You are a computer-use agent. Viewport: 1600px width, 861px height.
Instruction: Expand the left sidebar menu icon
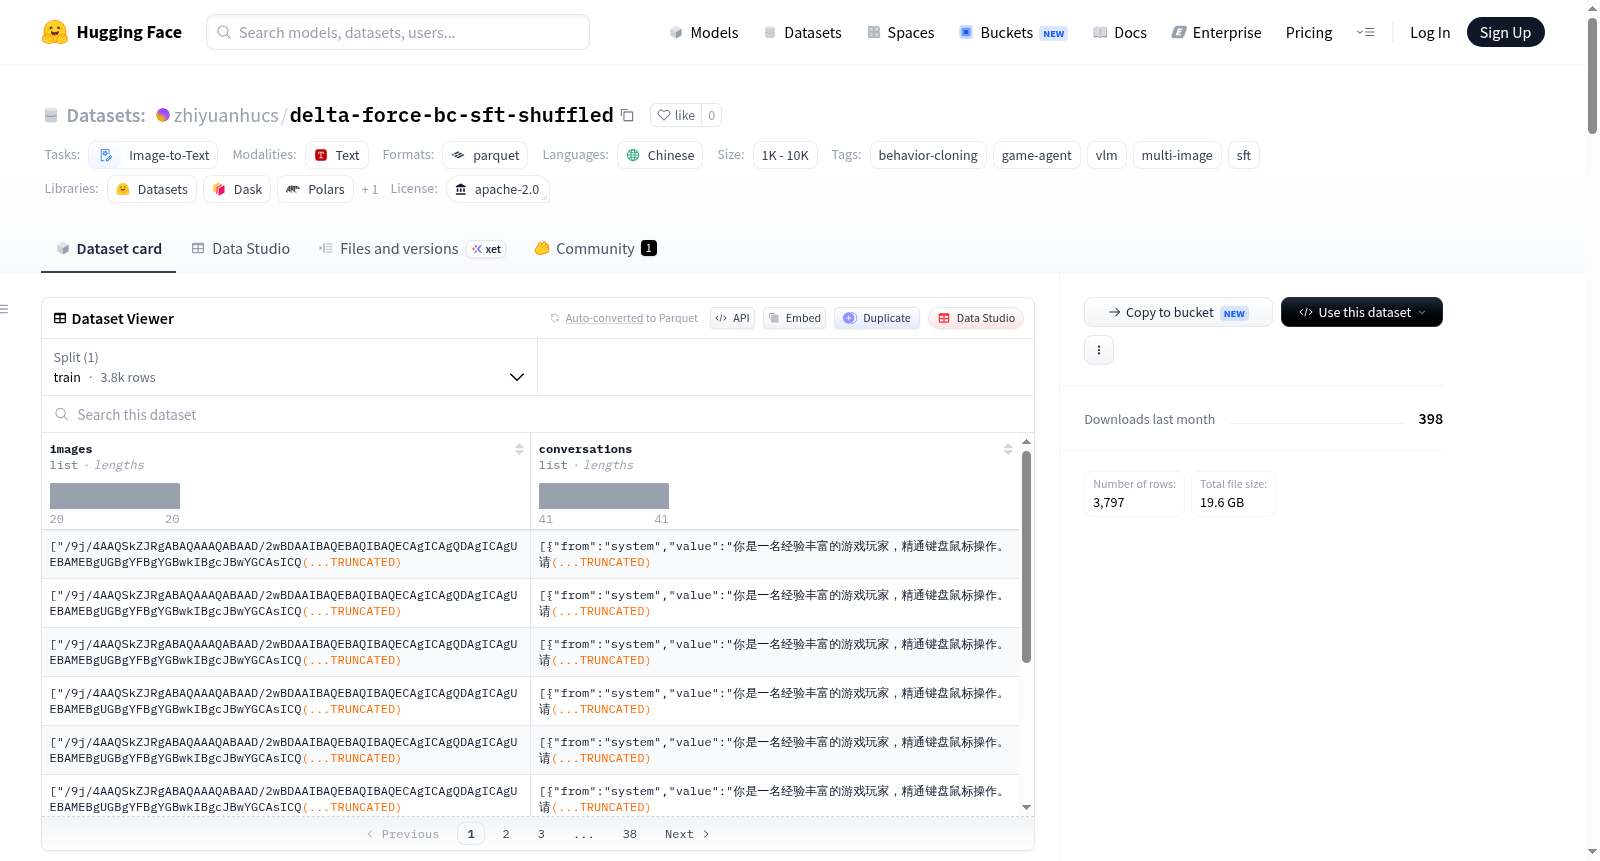(x=5, y=309)
